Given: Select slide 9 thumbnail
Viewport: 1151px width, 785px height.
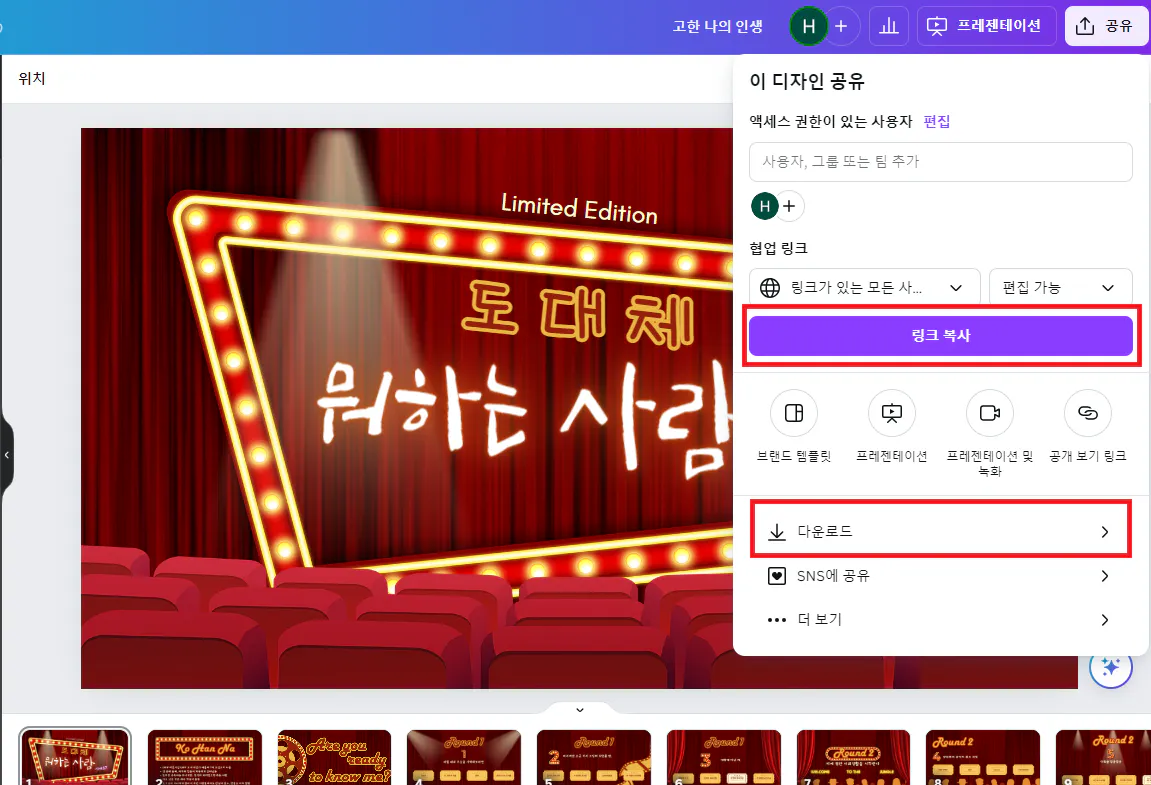Looking at the screenshot, I should pyautogui.click(x=1103, y=756).
